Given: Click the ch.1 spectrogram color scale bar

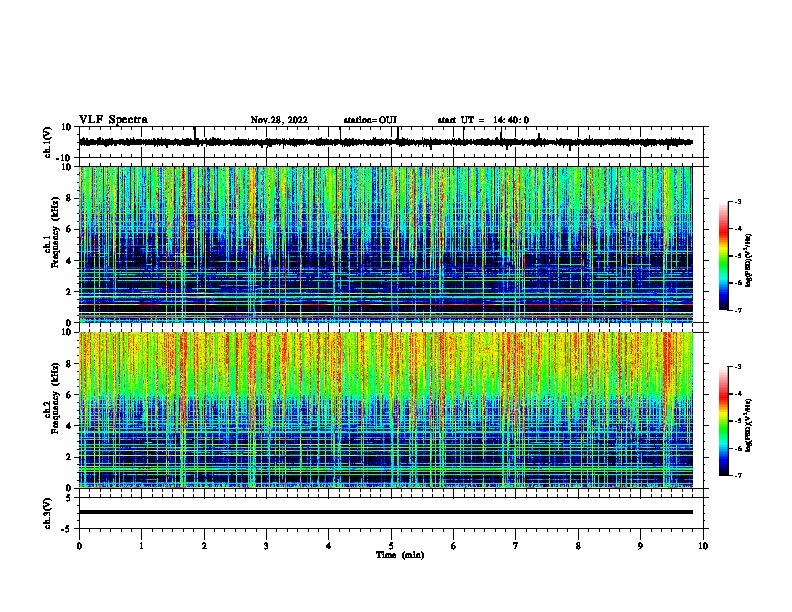Looking at the screenshot, I should 724,256.
